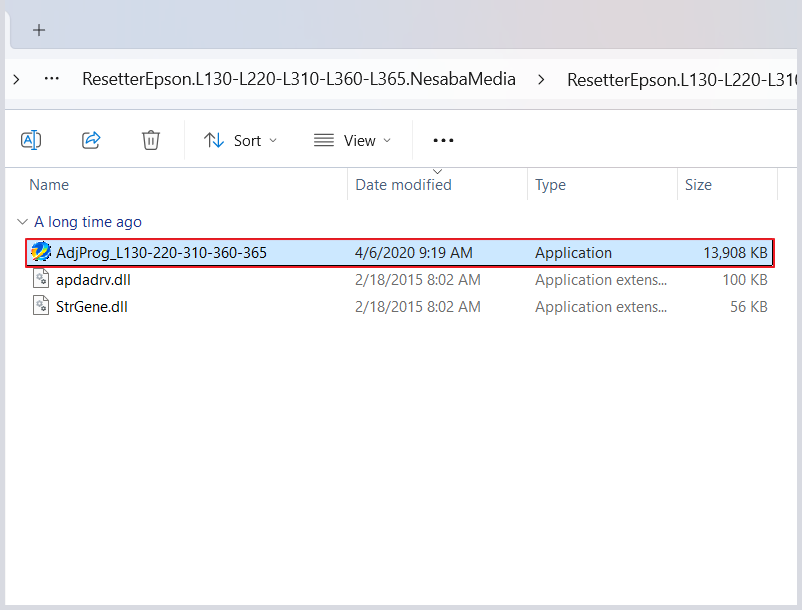
Task: Click the AdjProg application file icon
Action: coord(41,252)
